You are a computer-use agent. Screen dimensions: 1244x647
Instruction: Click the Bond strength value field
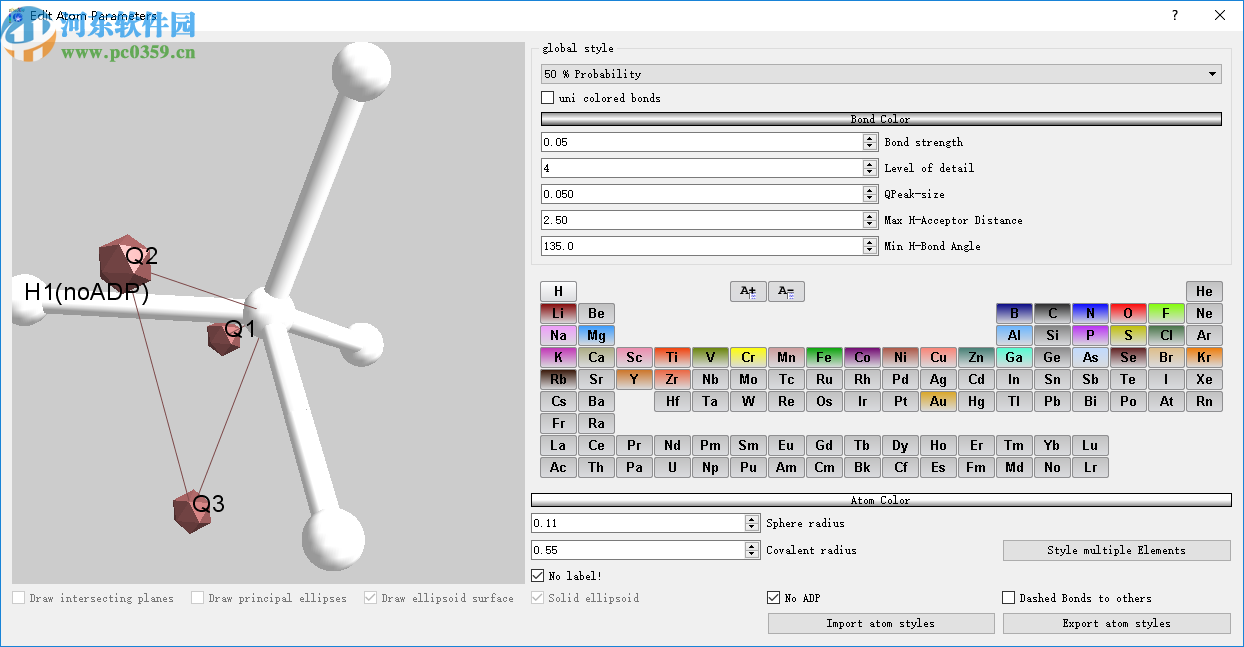[702, 142]
